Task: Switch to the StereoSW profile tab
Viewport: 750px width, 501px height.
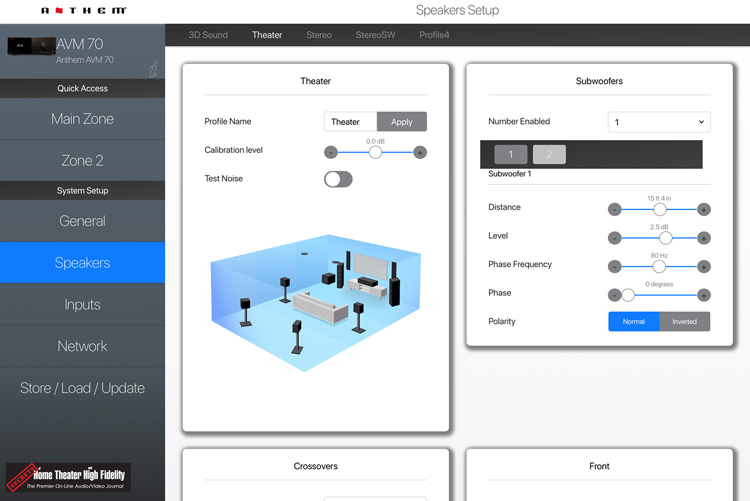Action: pos(375,35)
